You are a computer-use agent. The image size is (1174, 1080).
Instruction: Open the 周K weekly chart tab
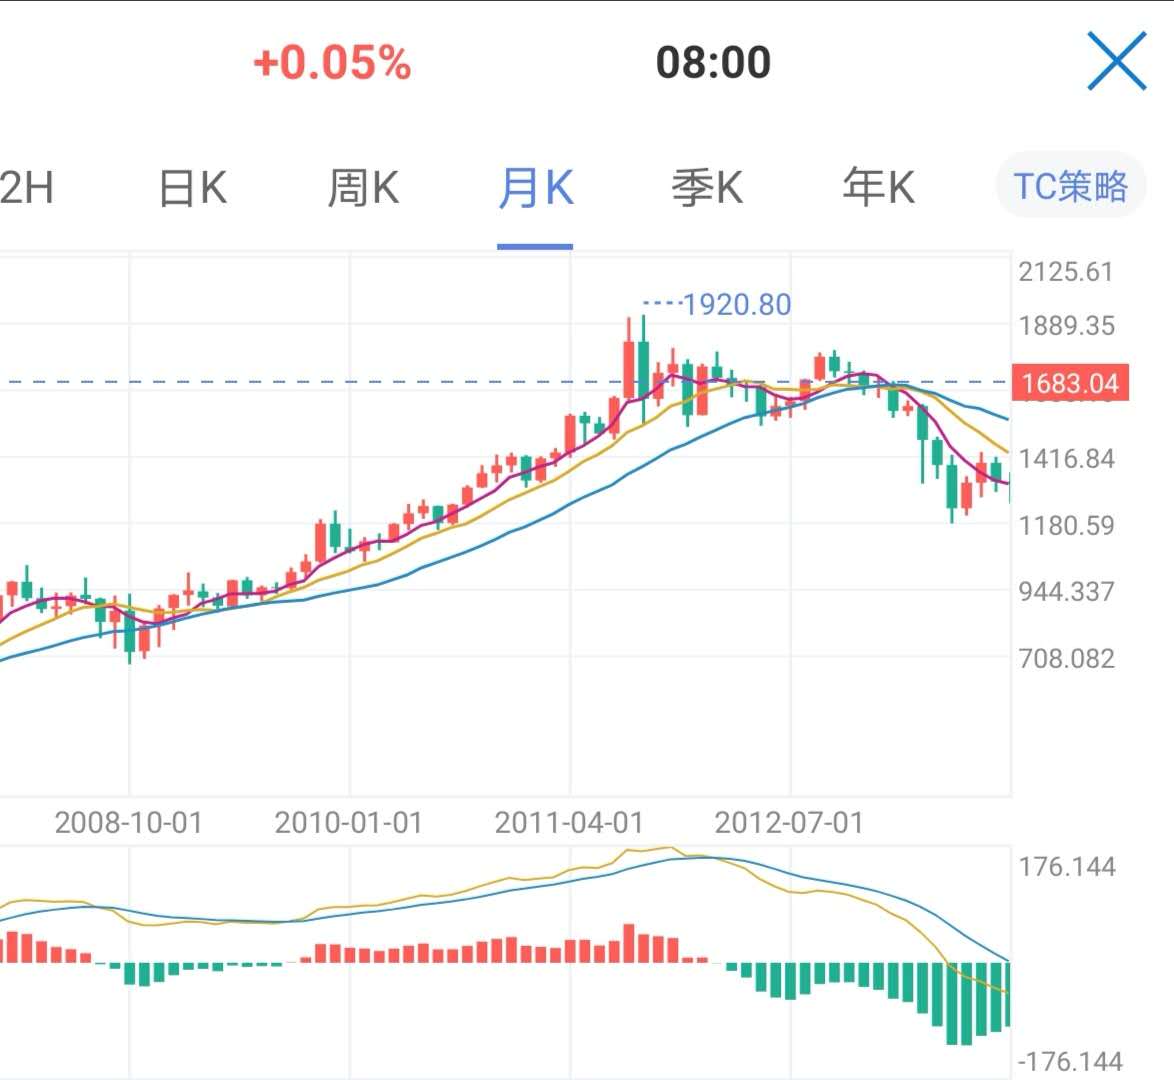point(363,188)
